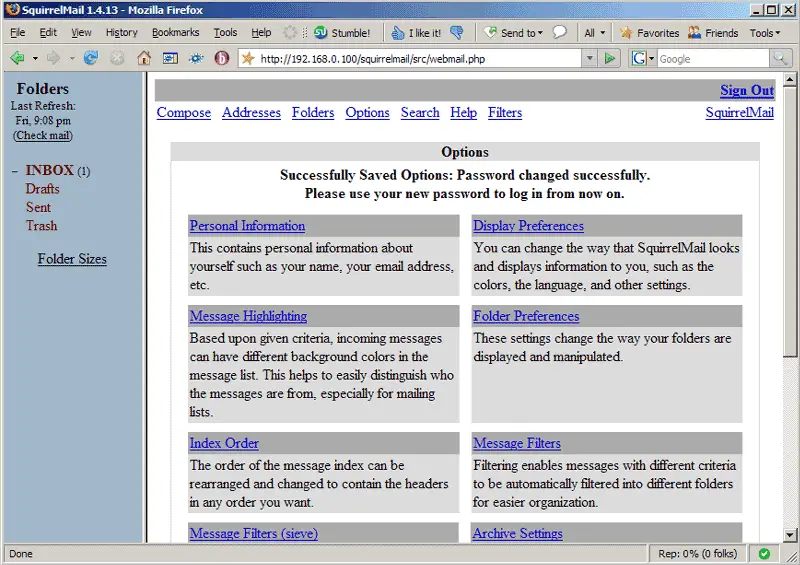
Task: Click the Google search engine icon
Action: (639, 59)
